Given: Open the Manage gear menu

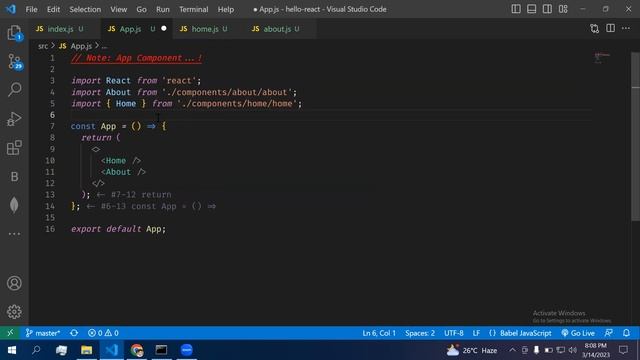Looking at the screenshot, I should pyautogui.click(x=14, y=311).
